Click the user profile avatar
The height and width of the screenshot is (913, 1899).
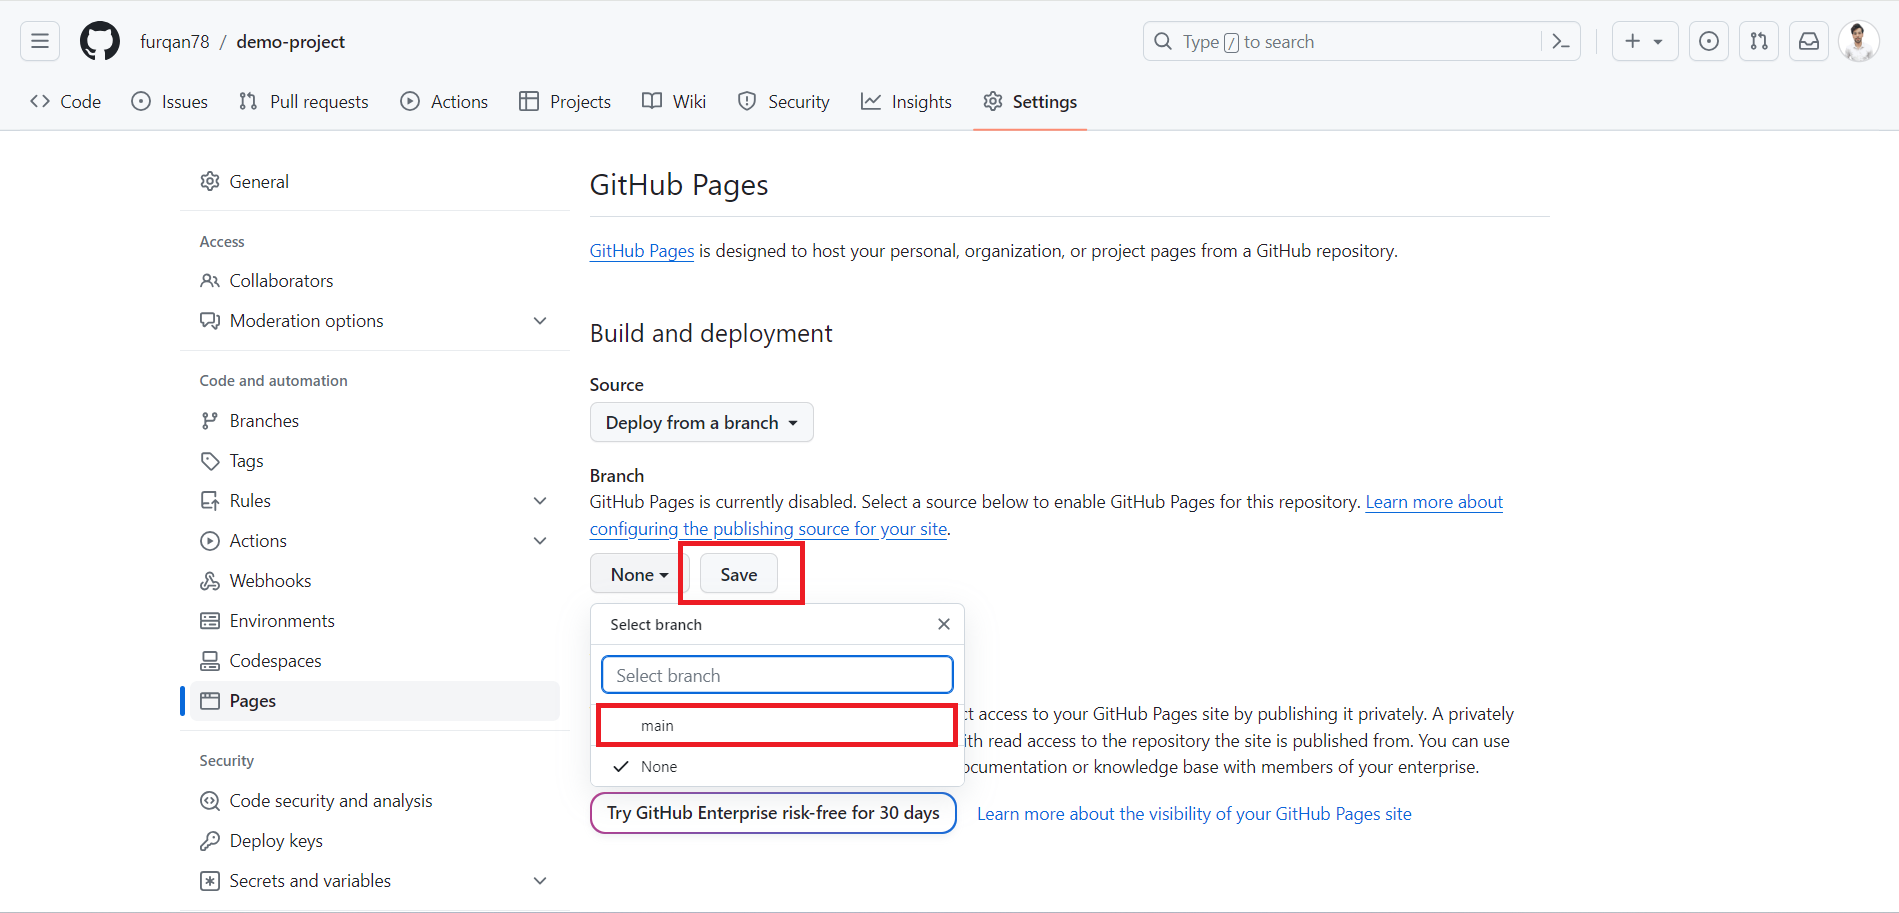click(x=1859, y=41)
